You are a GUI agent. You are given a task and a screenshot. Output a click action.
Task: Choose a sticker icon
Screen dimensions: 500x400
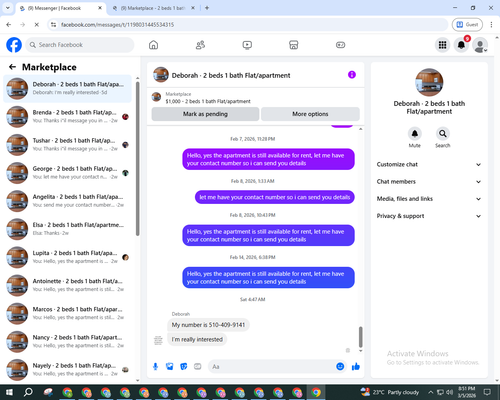tap(184, 367)
